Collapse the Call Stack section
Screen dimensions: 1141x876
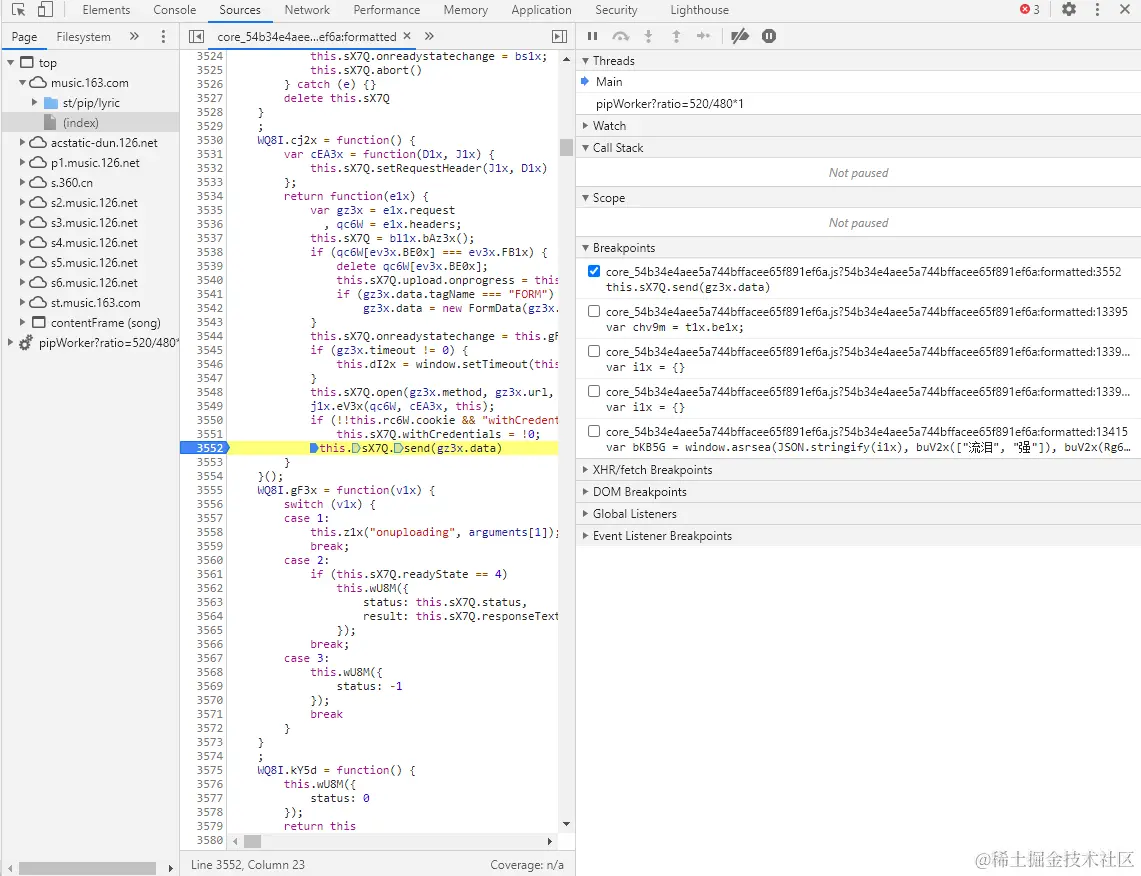[618, 148]
